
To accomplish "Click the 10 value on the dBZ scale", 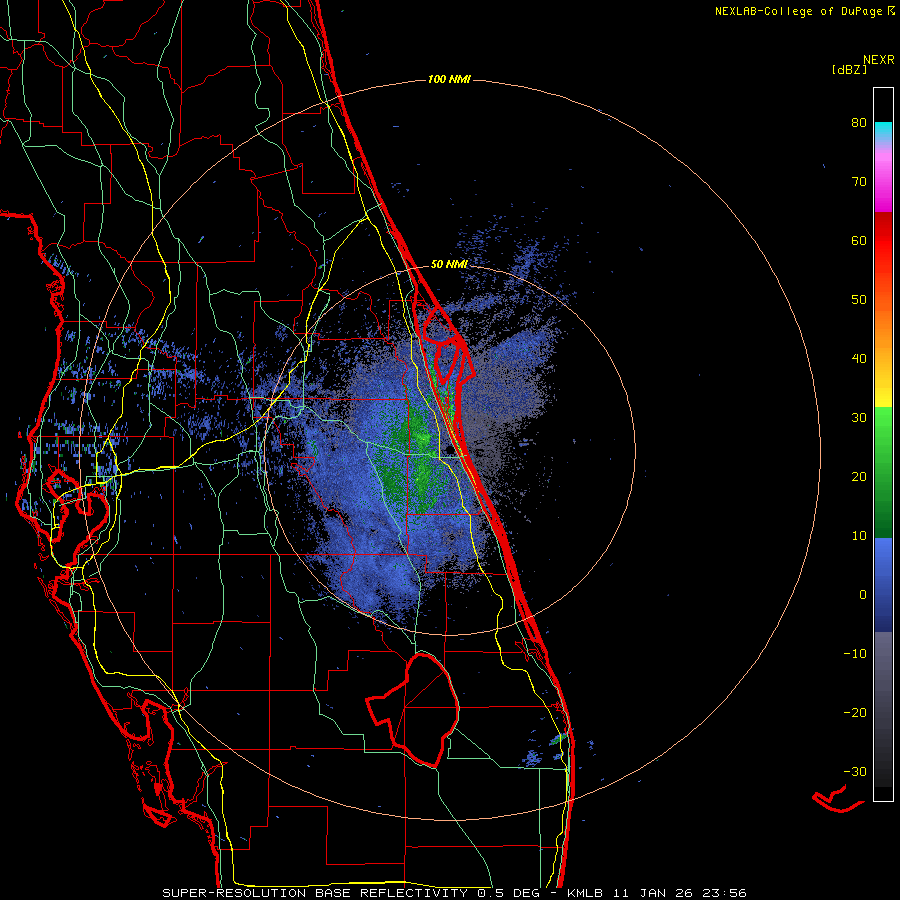I will point(859,536).
